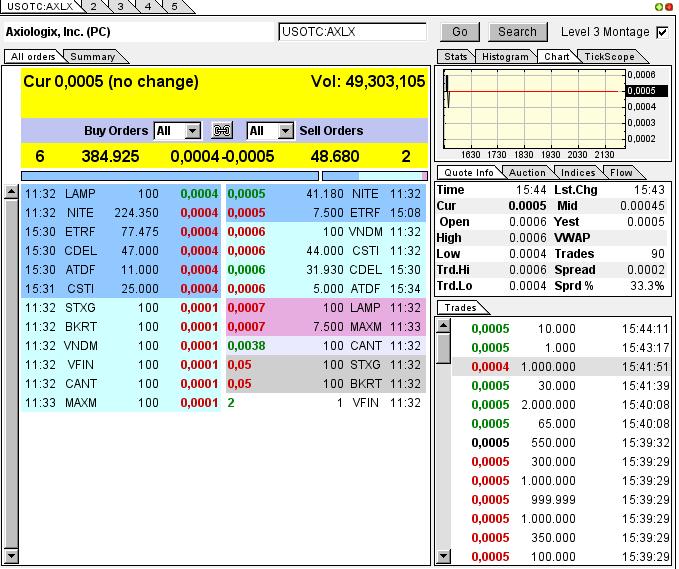
Task: Select the Chart tab
Action: tap(556, 57)
